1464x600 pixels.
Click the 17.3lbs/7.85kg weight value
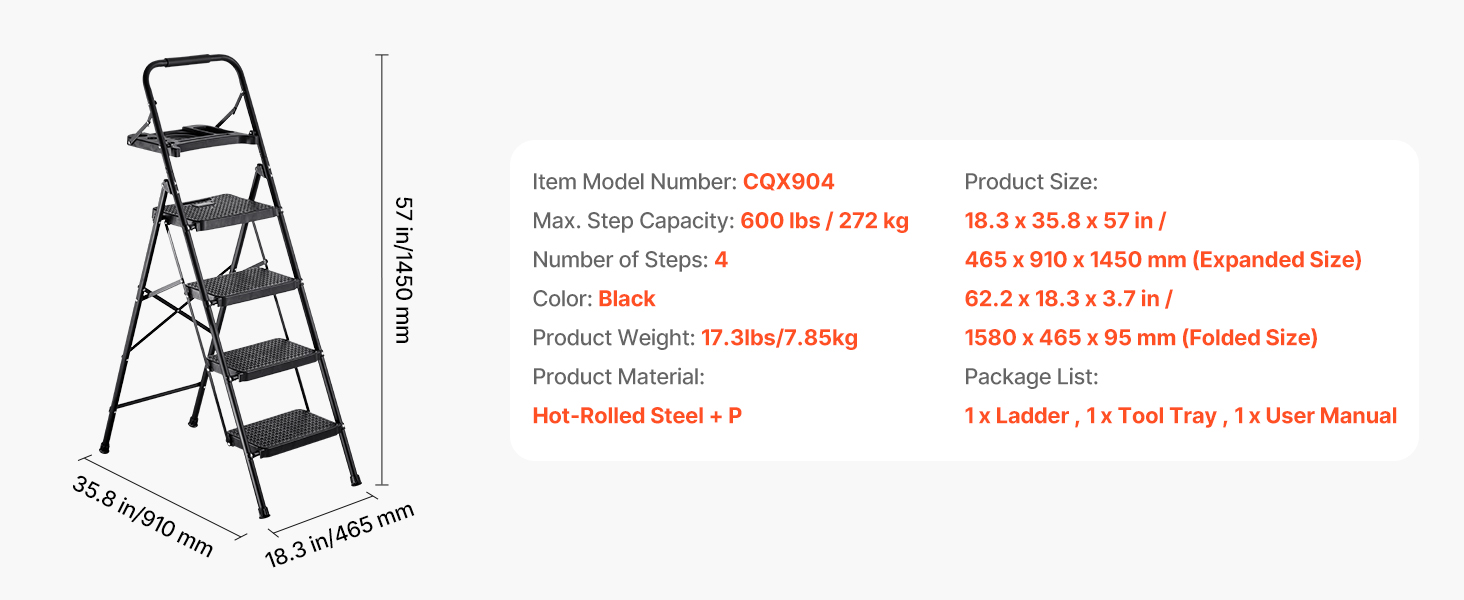779,338
